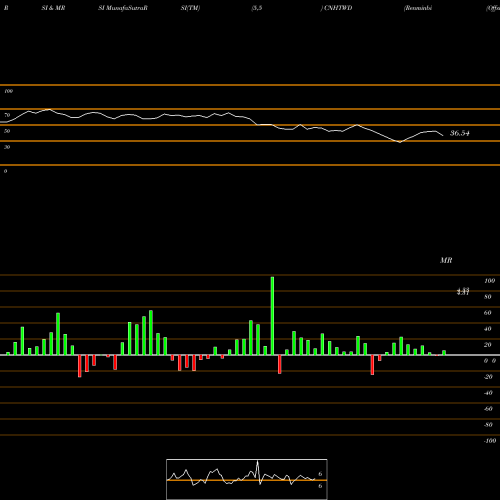Click the RSI axis label 70
This screenshot has width=500, height=500.
click(7, 115)
